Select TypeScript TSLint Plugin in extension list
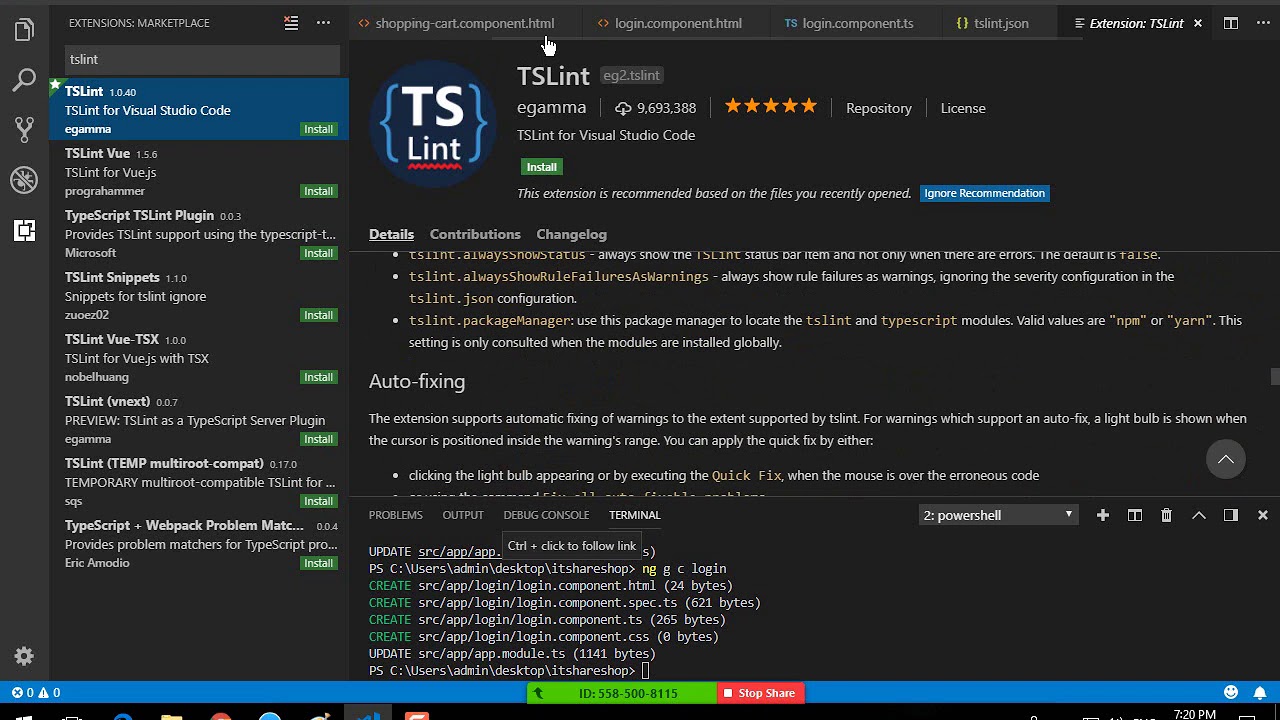The height and width of the screenshot is (720, 1280). 199,234
